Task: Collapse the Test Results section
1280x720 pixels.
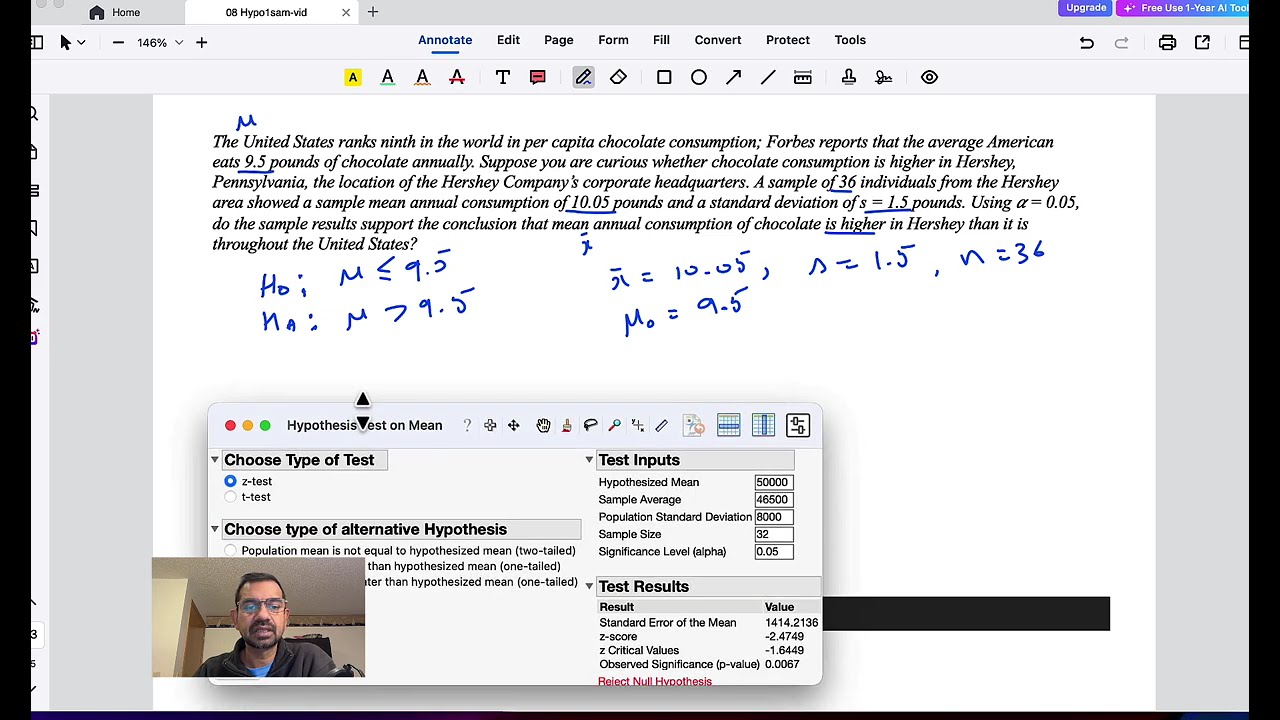Action: (589, 586)
